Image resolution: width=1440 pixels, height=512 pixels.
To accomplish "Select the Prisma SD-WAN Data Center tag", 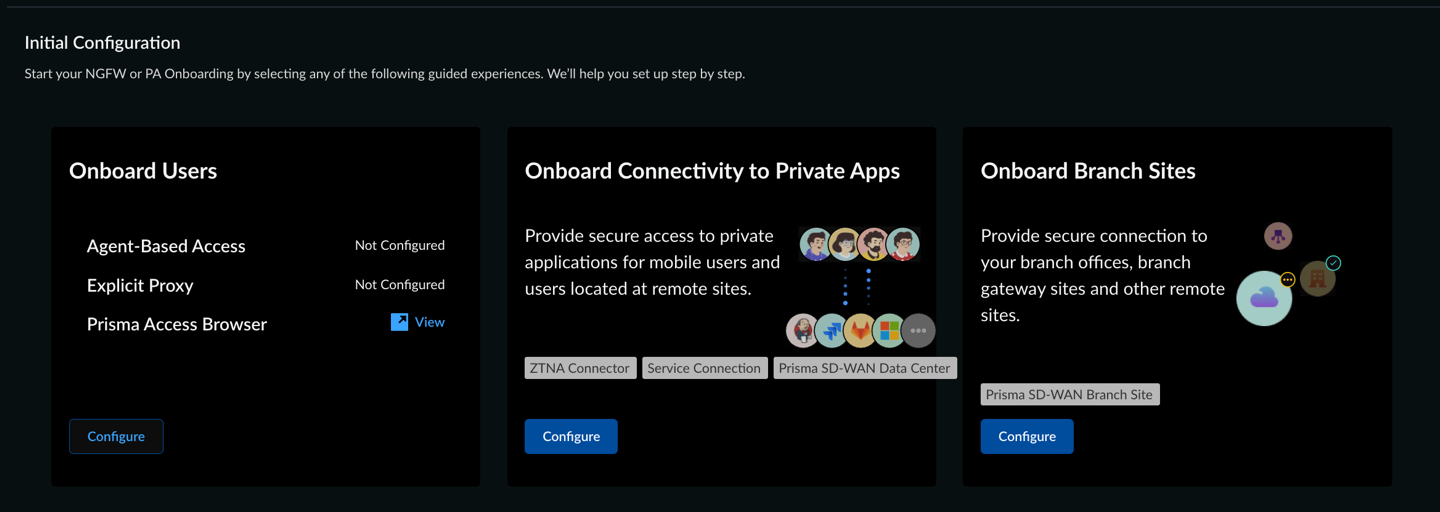I will click(x=864, y=368).
